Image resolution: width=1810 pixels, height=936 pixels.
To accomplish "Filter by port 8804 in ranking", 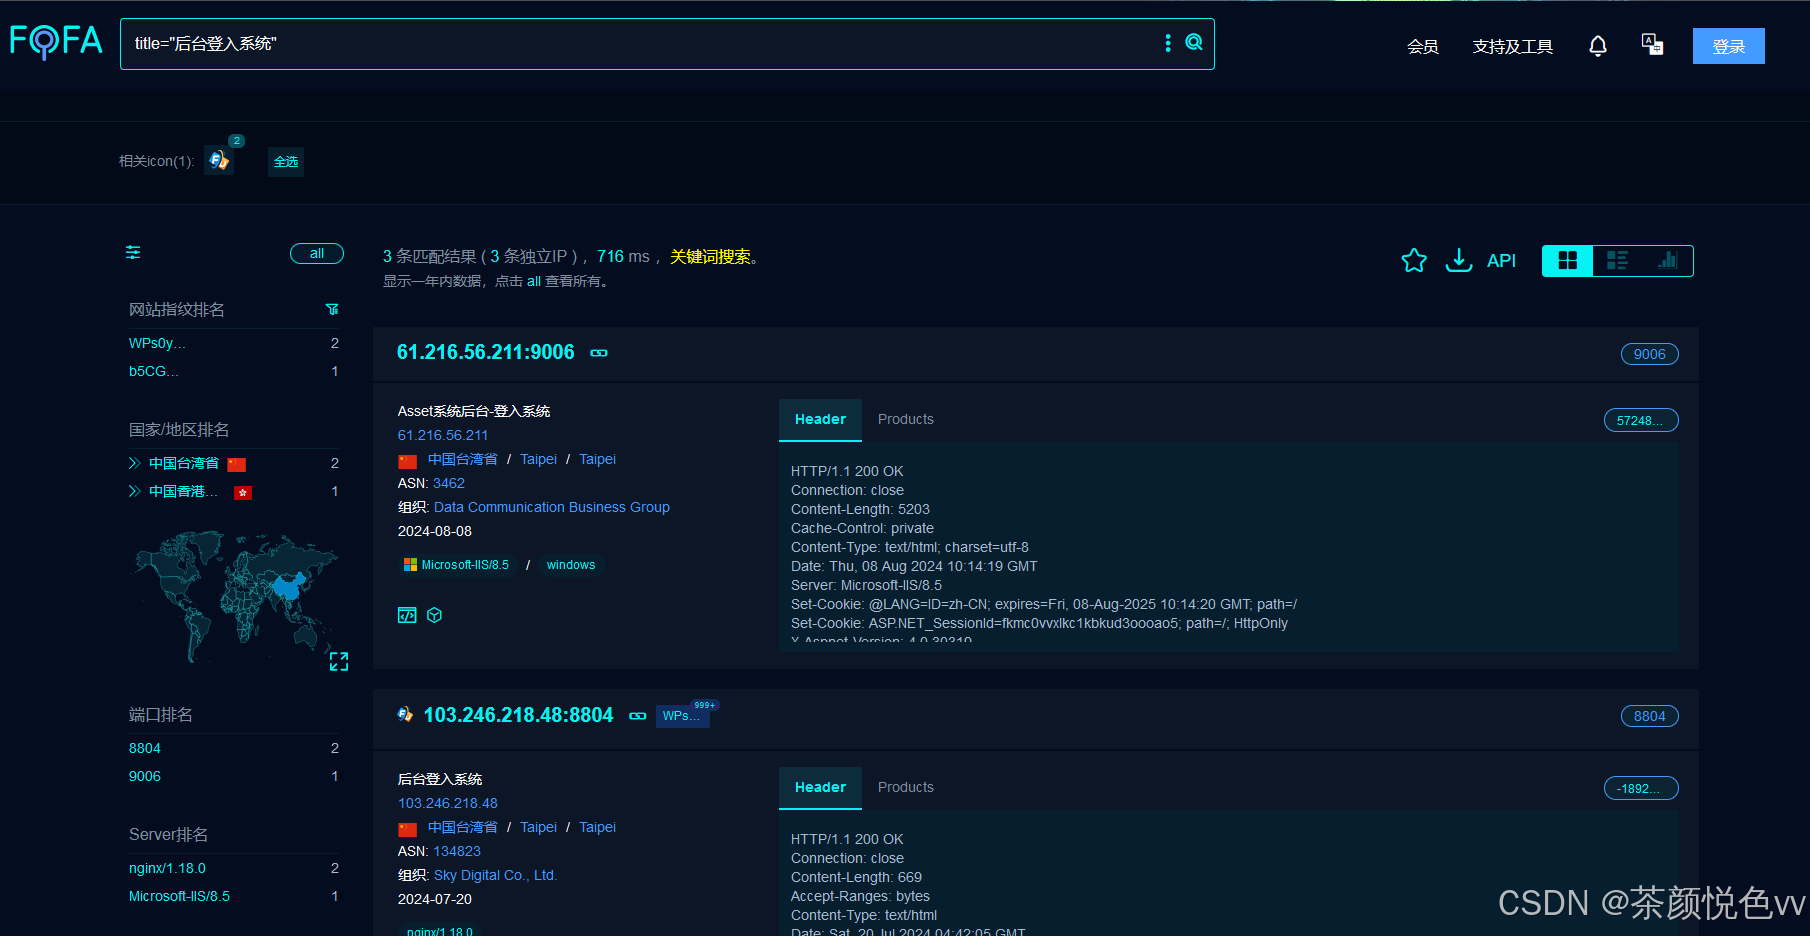I will pyautogui.click(x=145, y=748).
